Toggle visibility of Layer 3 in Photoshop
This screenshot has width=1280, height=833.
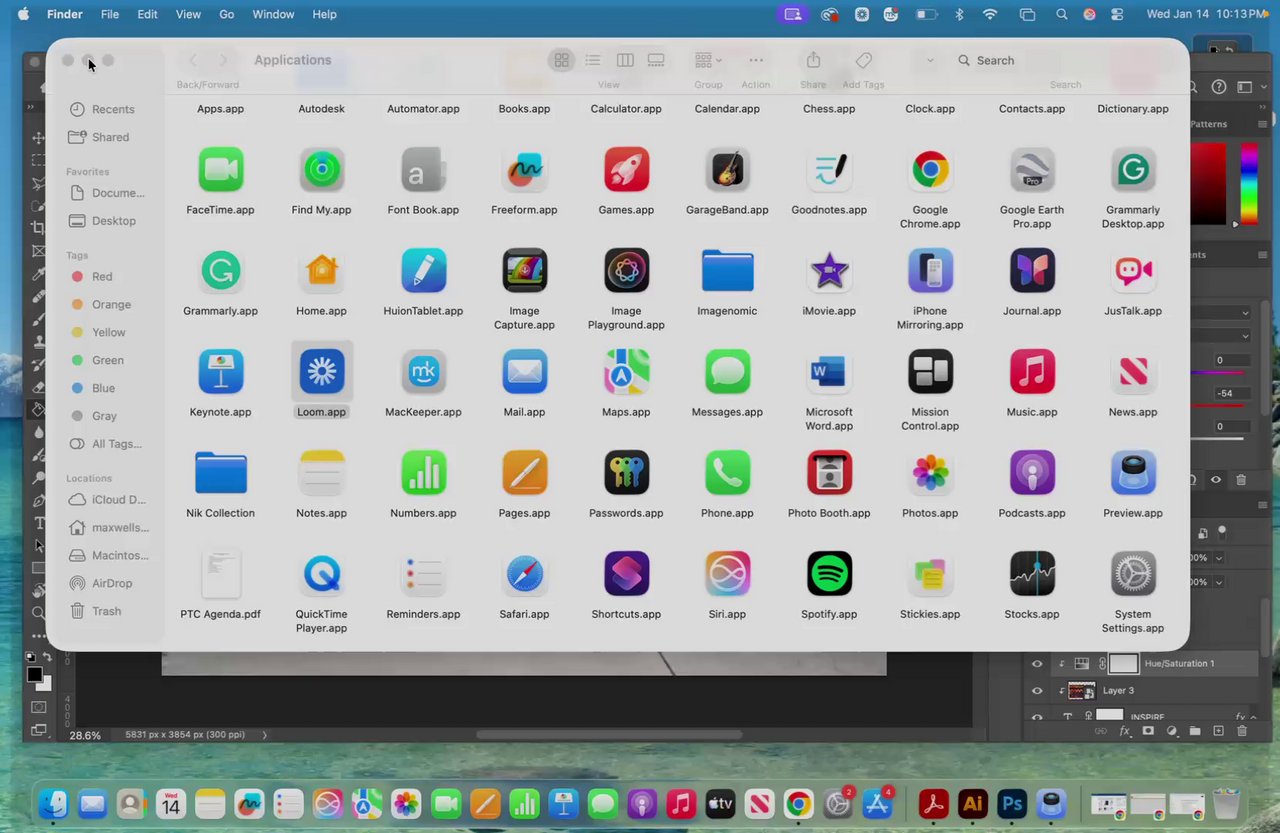click(x=1037, y=690)
